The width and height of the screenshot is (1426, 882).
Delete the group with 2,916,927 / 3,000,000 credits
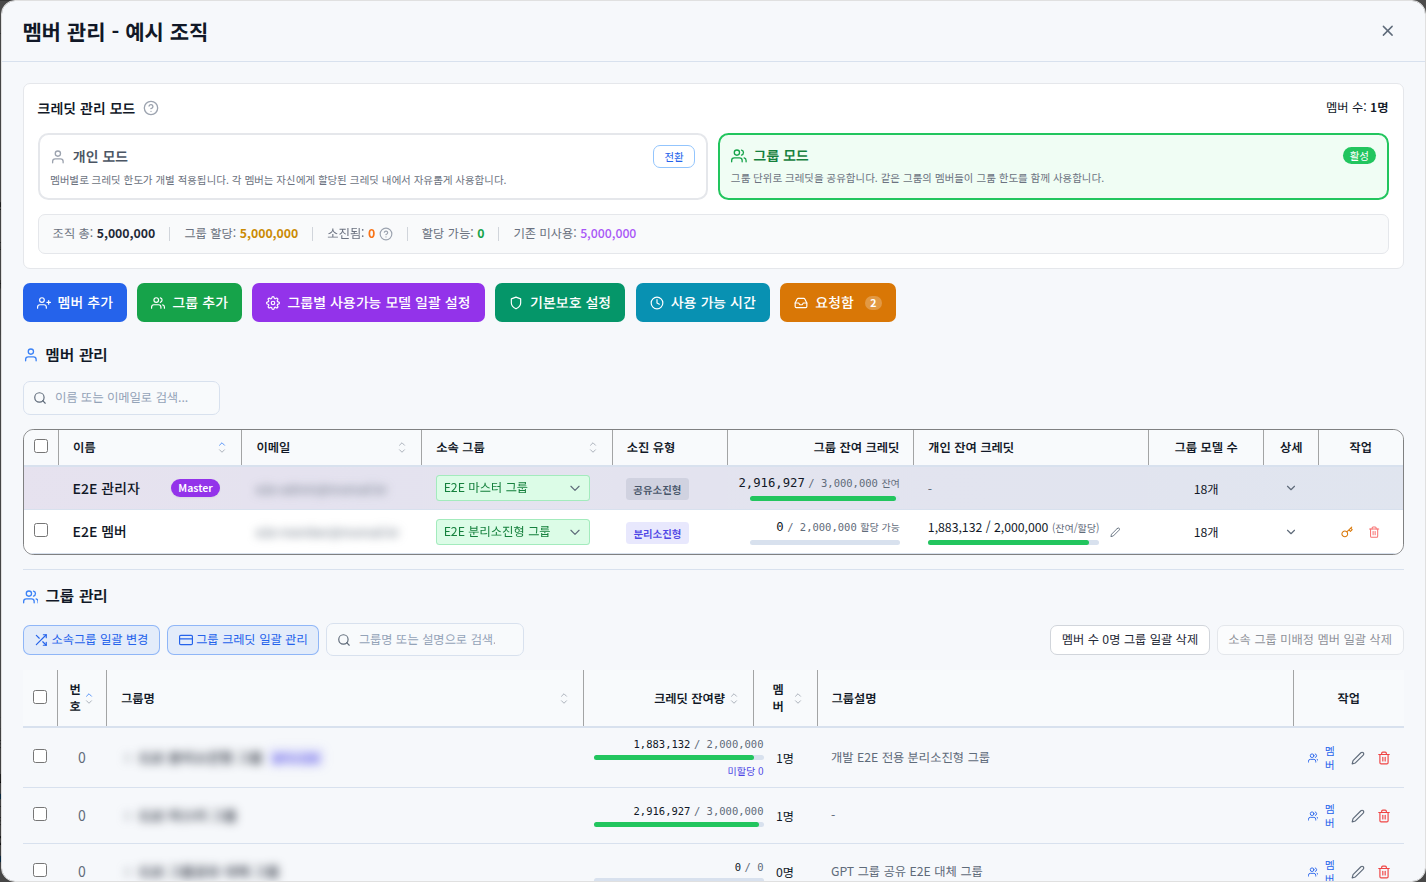tap(1384, 816)
